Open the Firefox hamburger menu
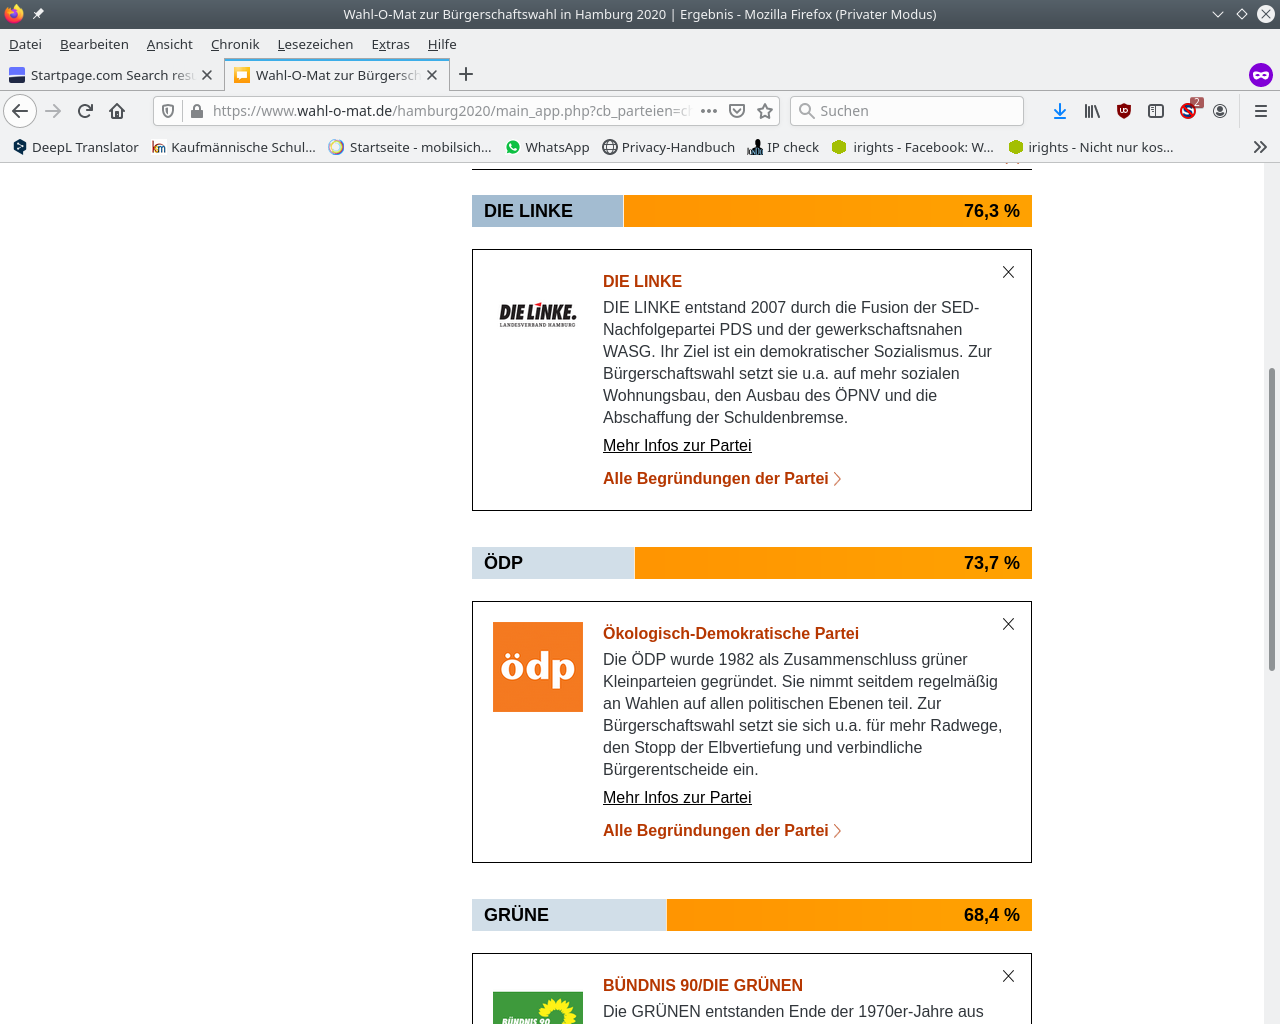 click(1261, 111)
